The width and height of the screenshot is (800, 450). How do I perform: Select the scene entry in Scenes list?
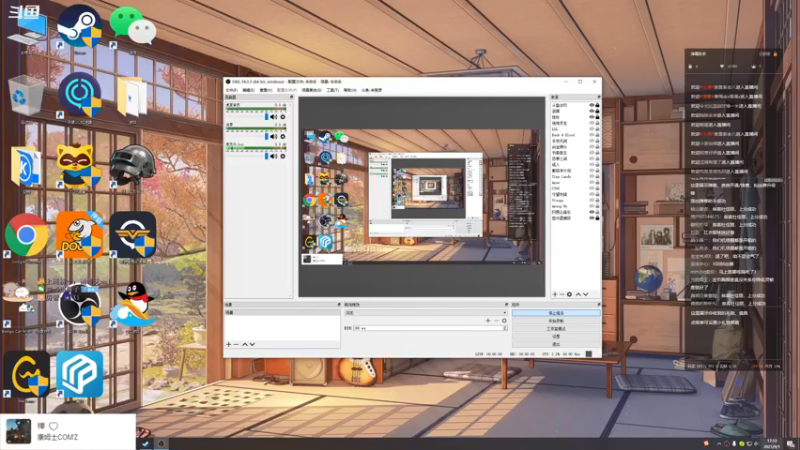282,312
